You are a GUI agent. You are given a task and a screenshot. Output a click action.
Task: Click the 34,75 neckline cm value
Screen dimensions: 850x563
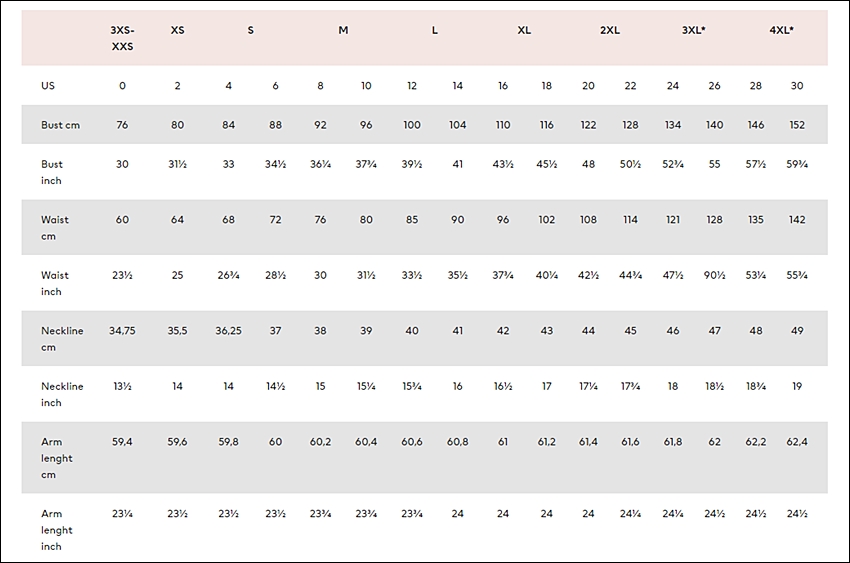(122, 331)
